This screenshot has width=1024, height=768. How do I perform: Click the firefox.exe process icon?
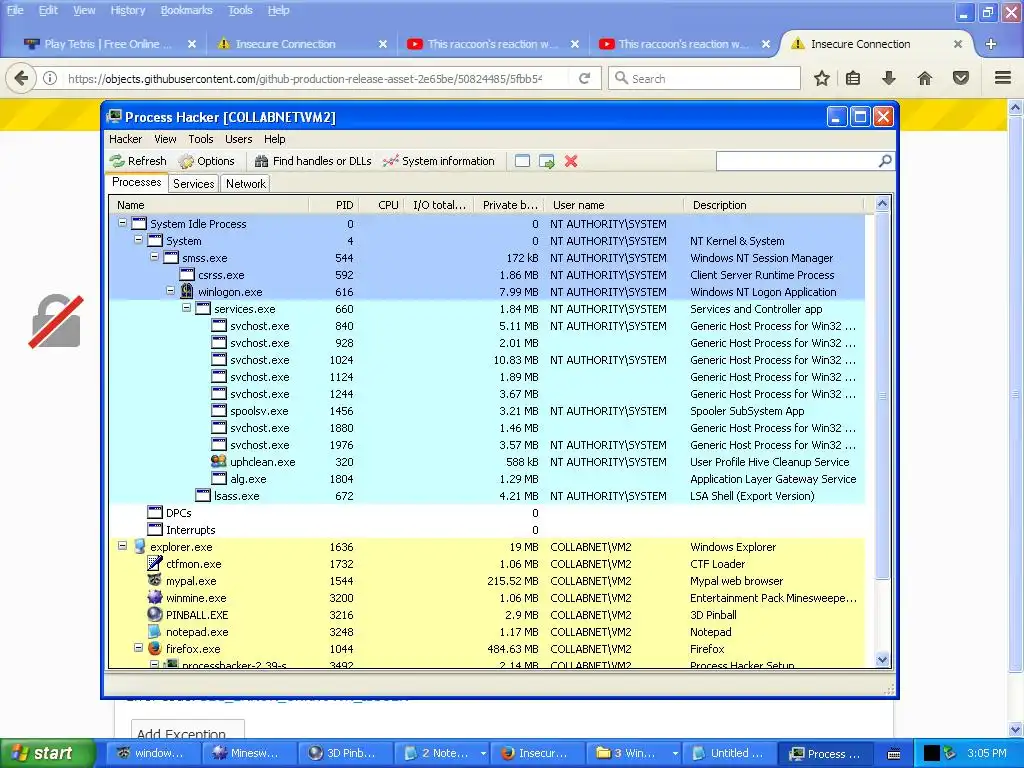click(155, 648)
